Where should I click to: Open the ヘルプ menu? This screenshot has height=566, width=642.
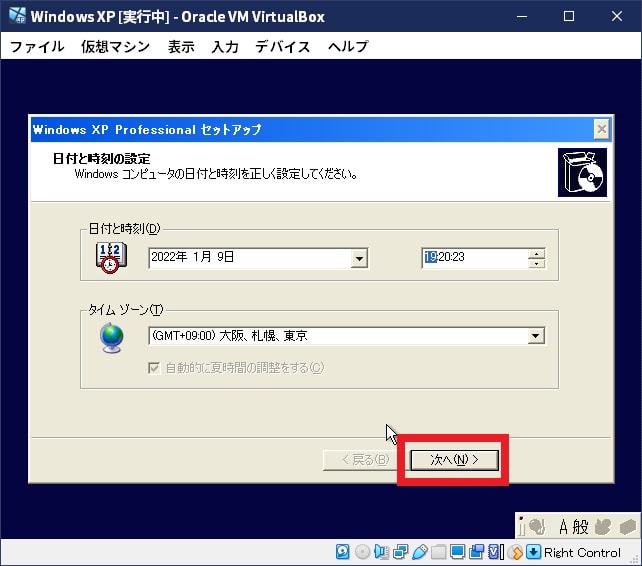(348, 46)
